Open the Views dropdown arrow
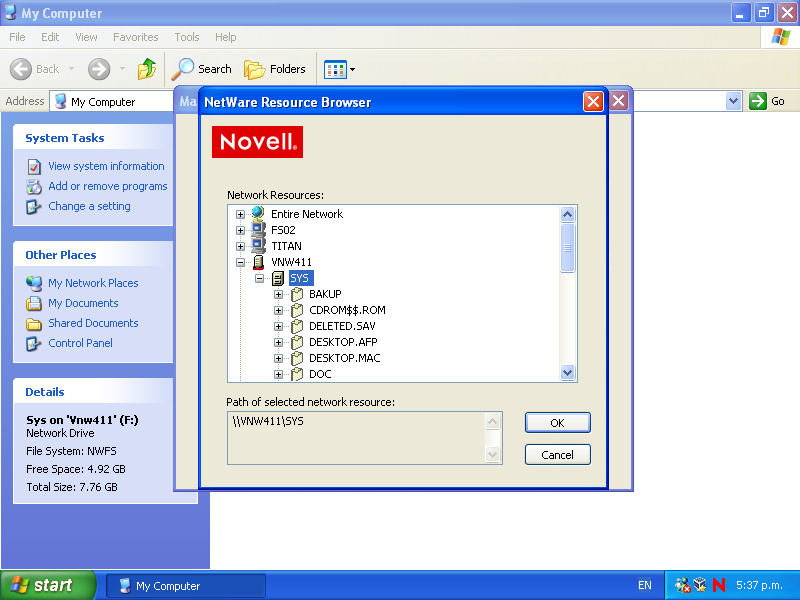The width and height of the screenshot is (800, 600). (352, 69)
